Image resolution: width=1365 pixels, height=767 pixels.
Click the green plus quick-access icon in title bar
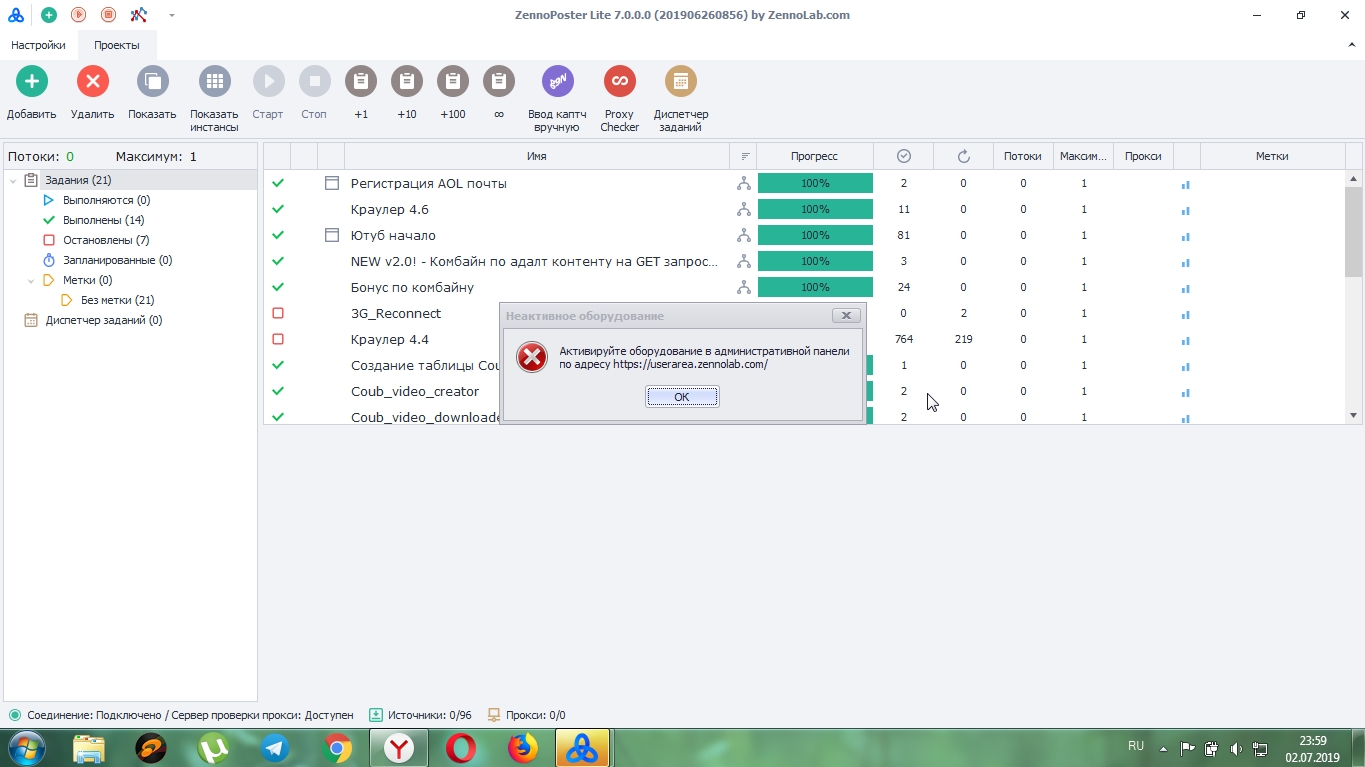tap(48, 15)
